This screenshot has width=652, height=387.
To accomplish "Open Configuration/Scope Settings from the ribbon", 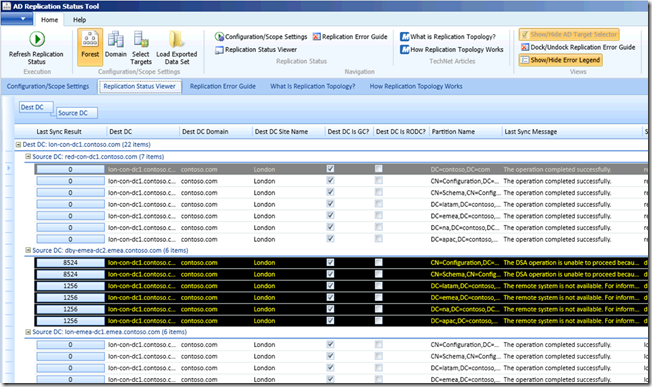I will point(261,37).
